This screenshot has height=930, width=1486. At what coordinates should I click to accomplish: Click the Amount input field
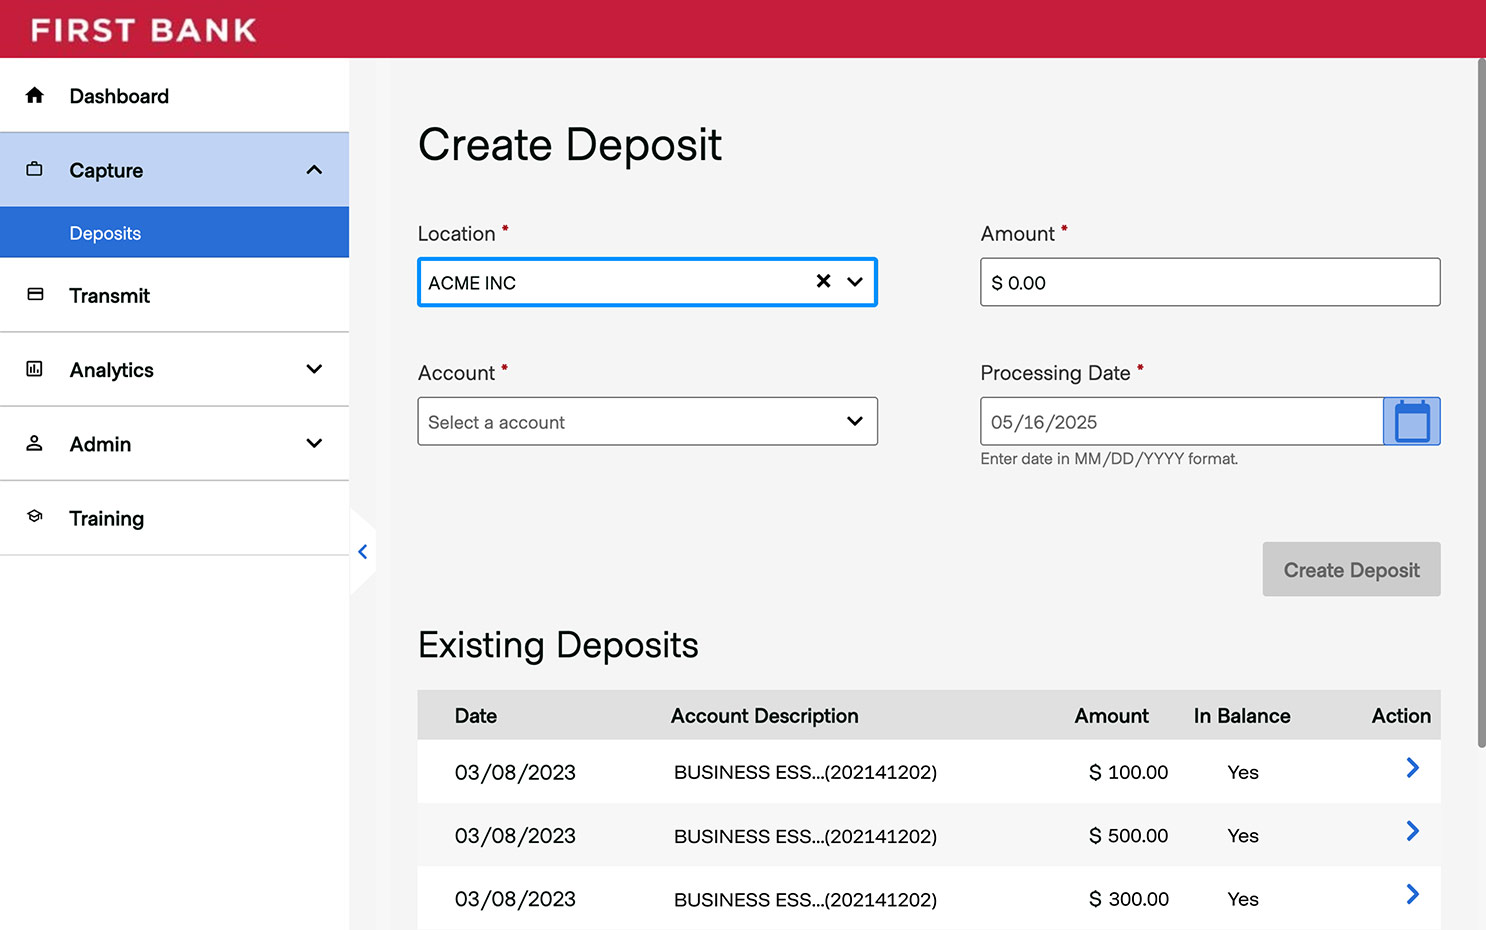click(1210, 282)
